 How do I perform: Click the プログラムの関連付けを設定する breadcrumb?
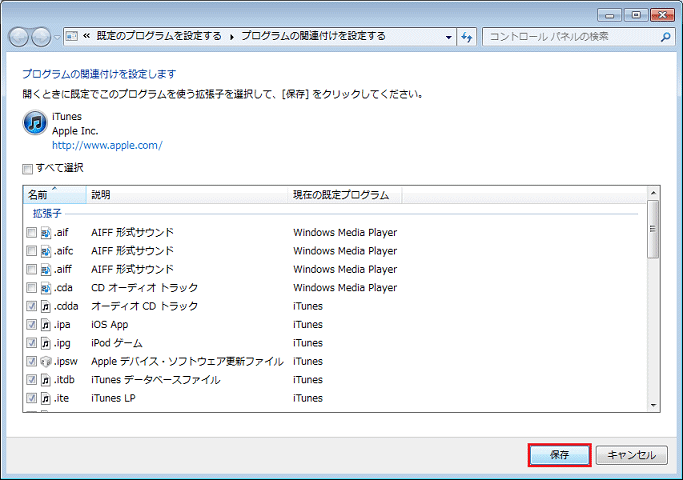314,36
